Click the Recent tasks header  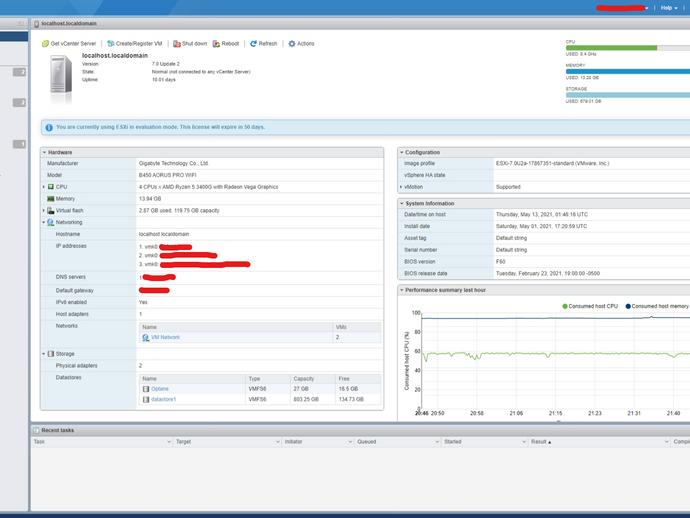pyautogui.click(x=58, y=430)
